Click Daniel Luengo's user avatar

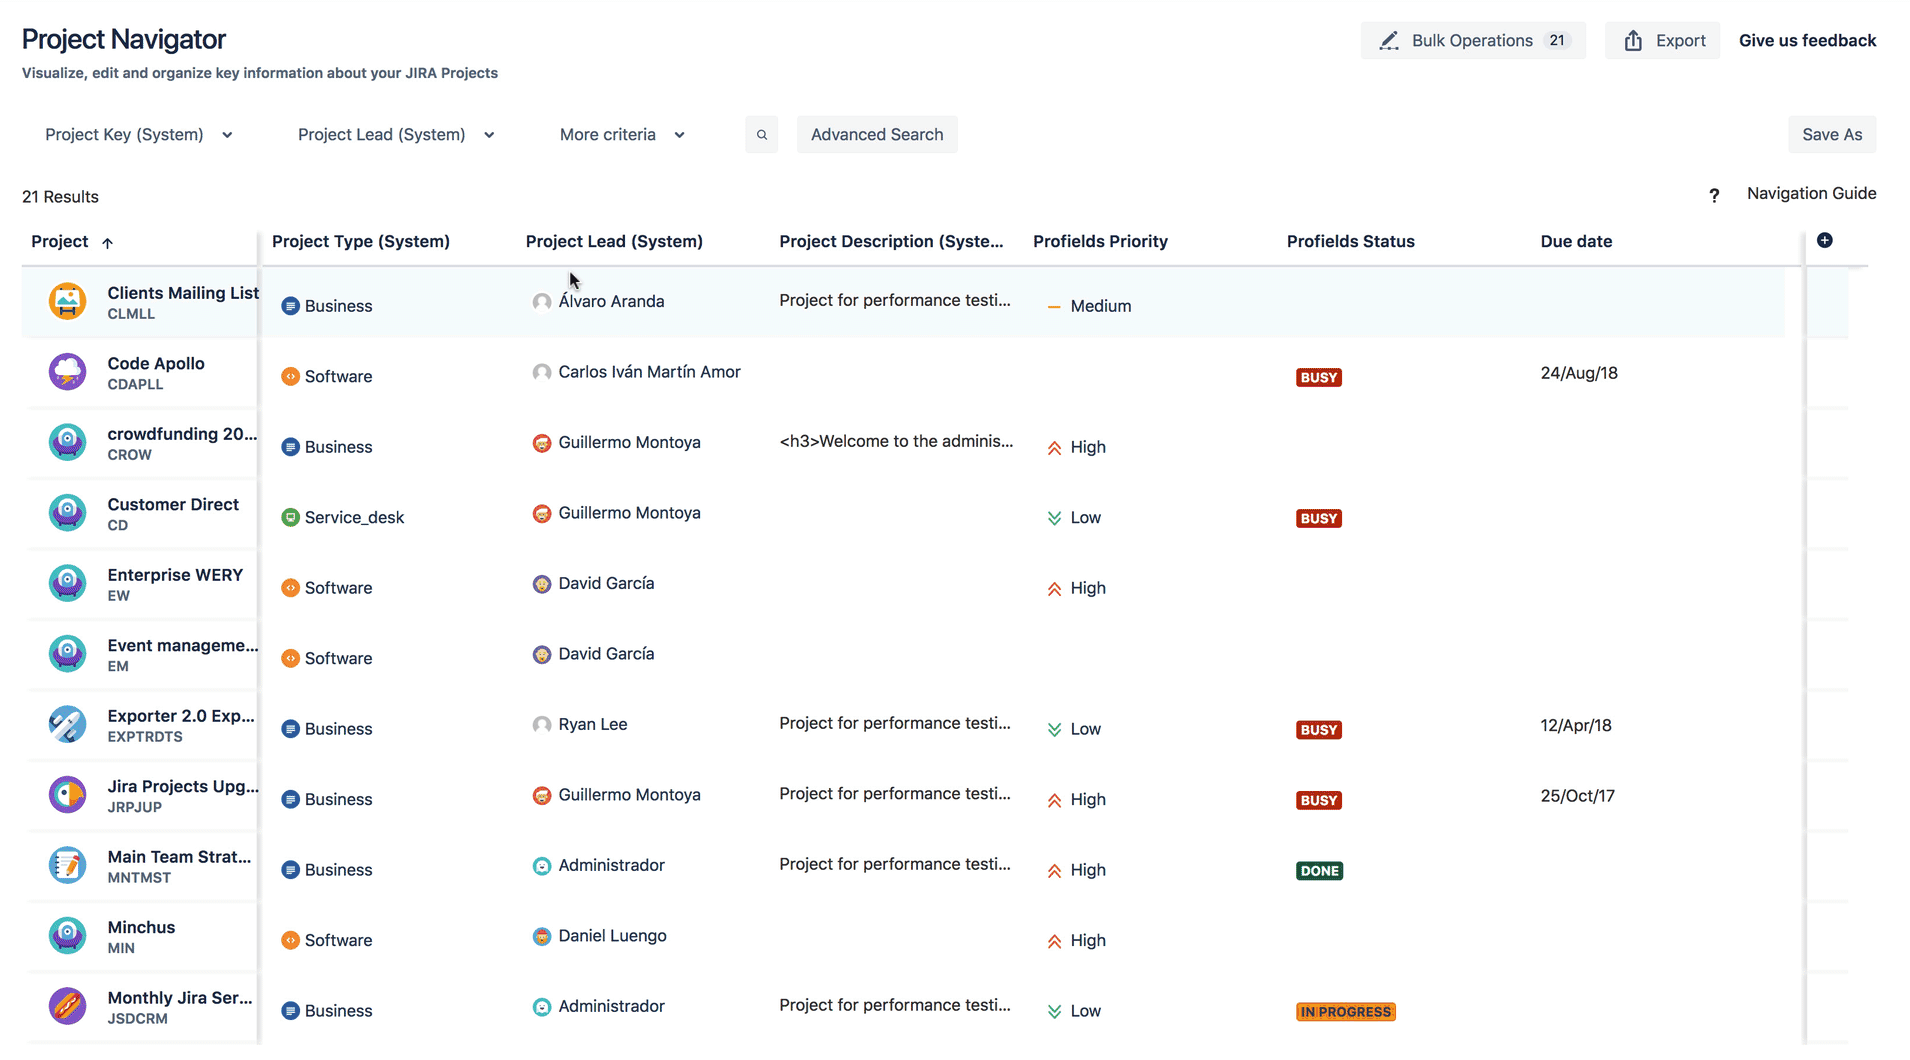coord(541,937)
